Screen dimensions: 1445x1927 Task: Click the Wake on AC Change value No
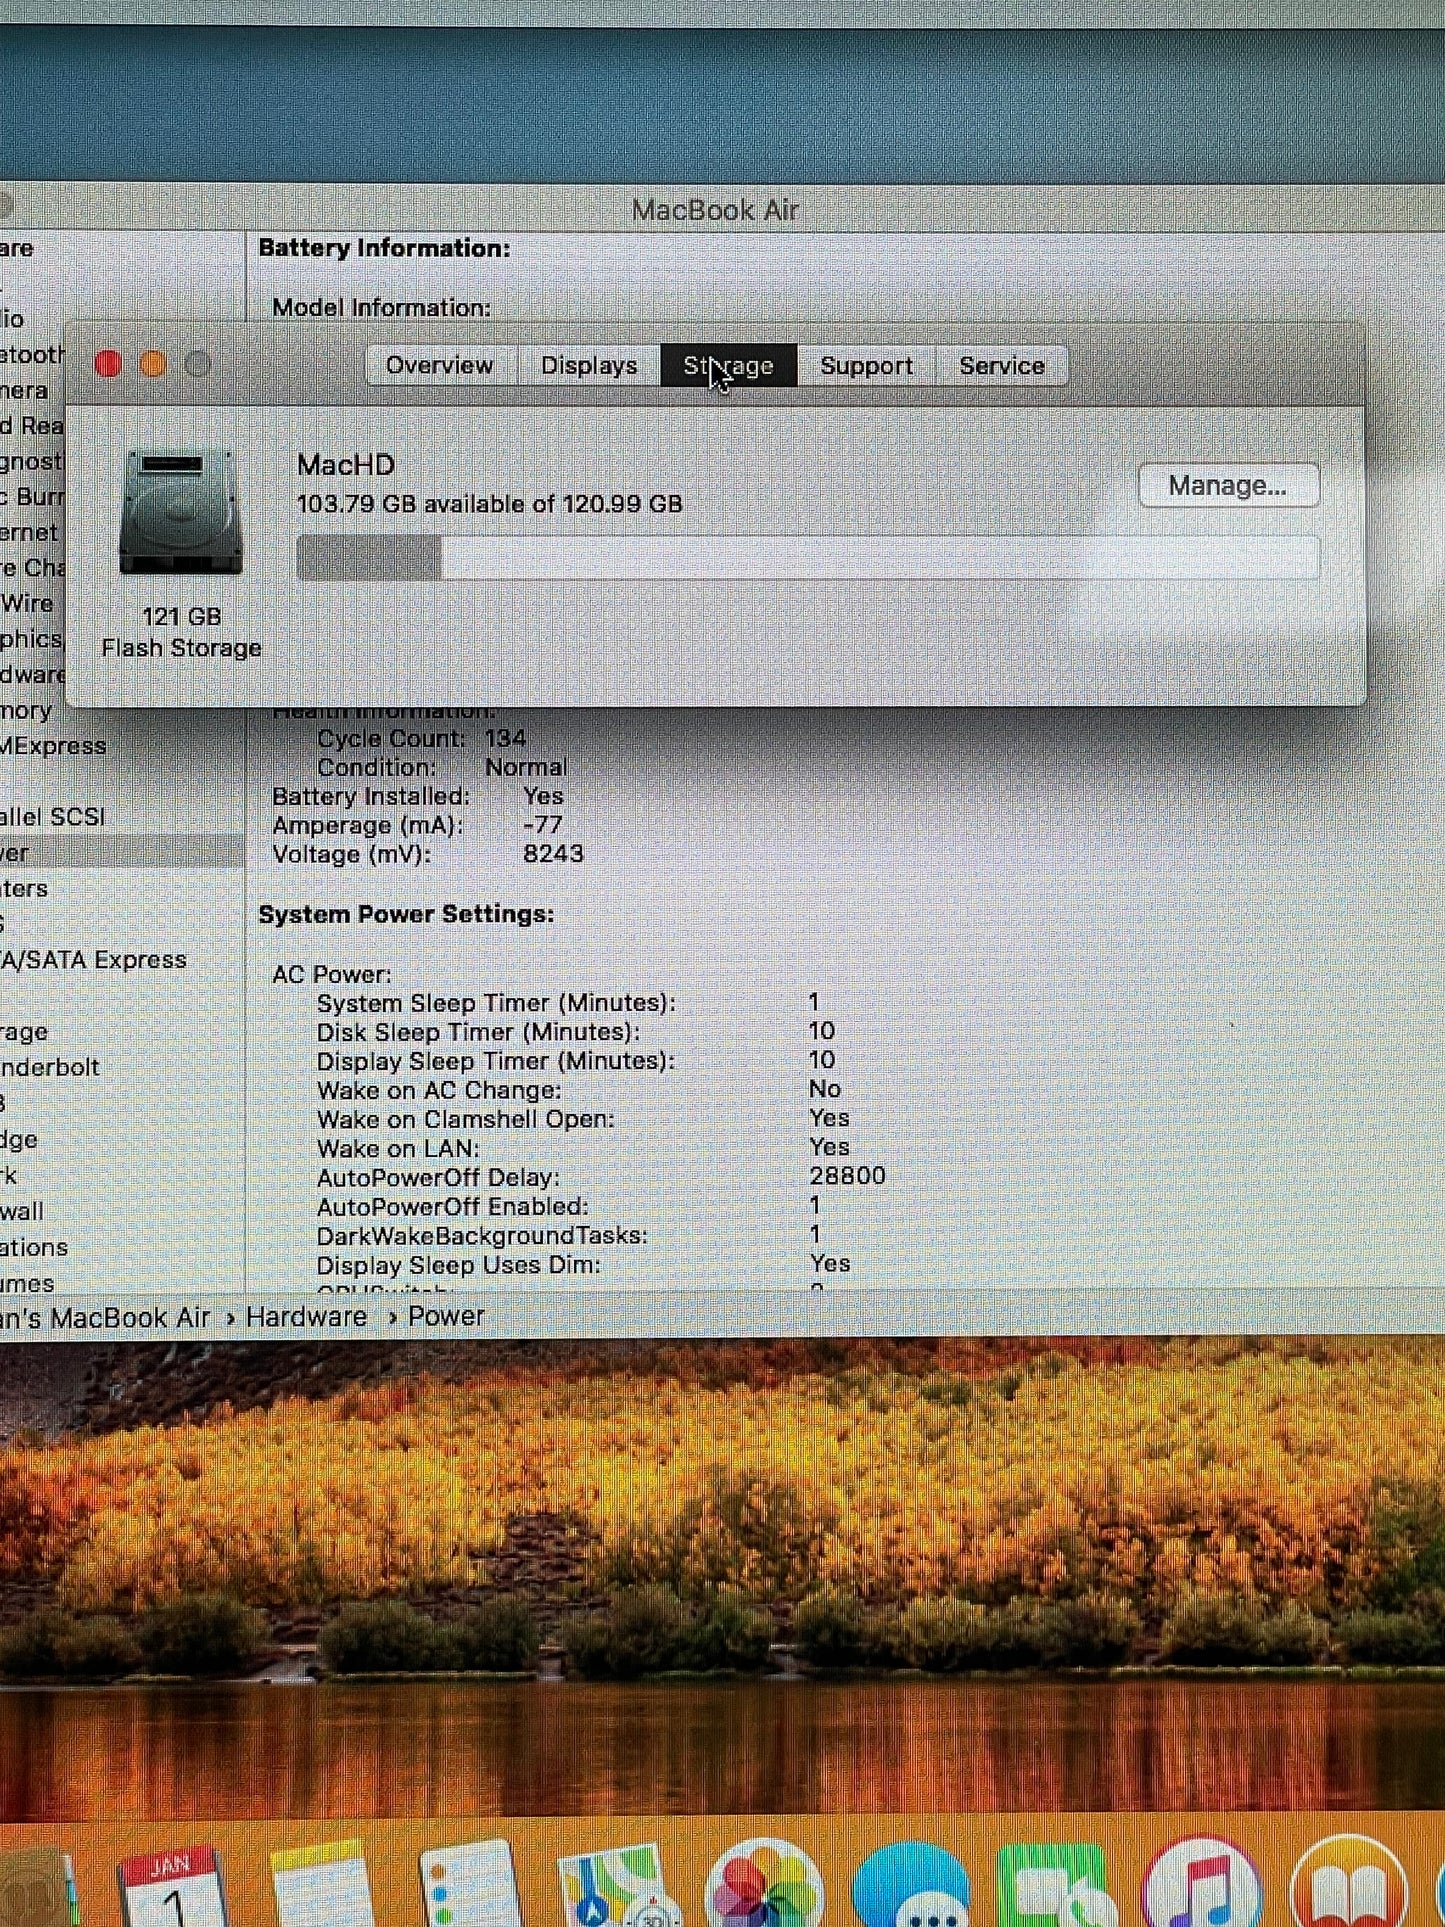825,1090
